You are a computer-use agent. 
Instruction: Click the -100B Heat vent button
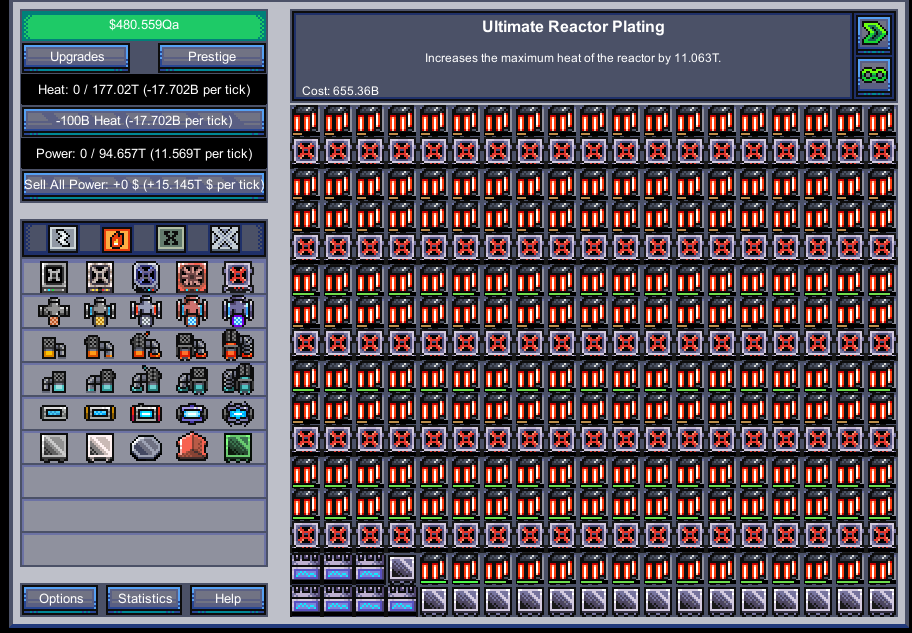pos(144,121)
